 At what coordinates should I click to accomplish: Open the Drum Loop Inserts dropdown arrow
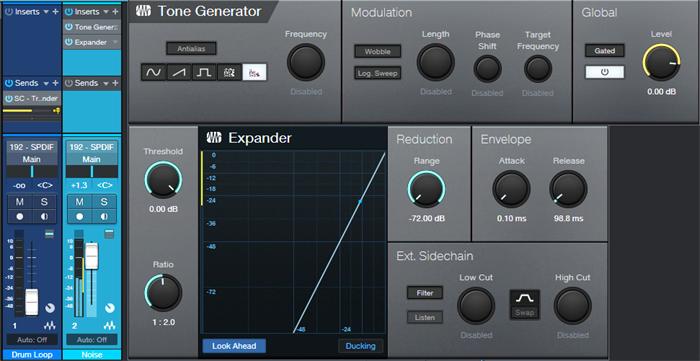46,12
